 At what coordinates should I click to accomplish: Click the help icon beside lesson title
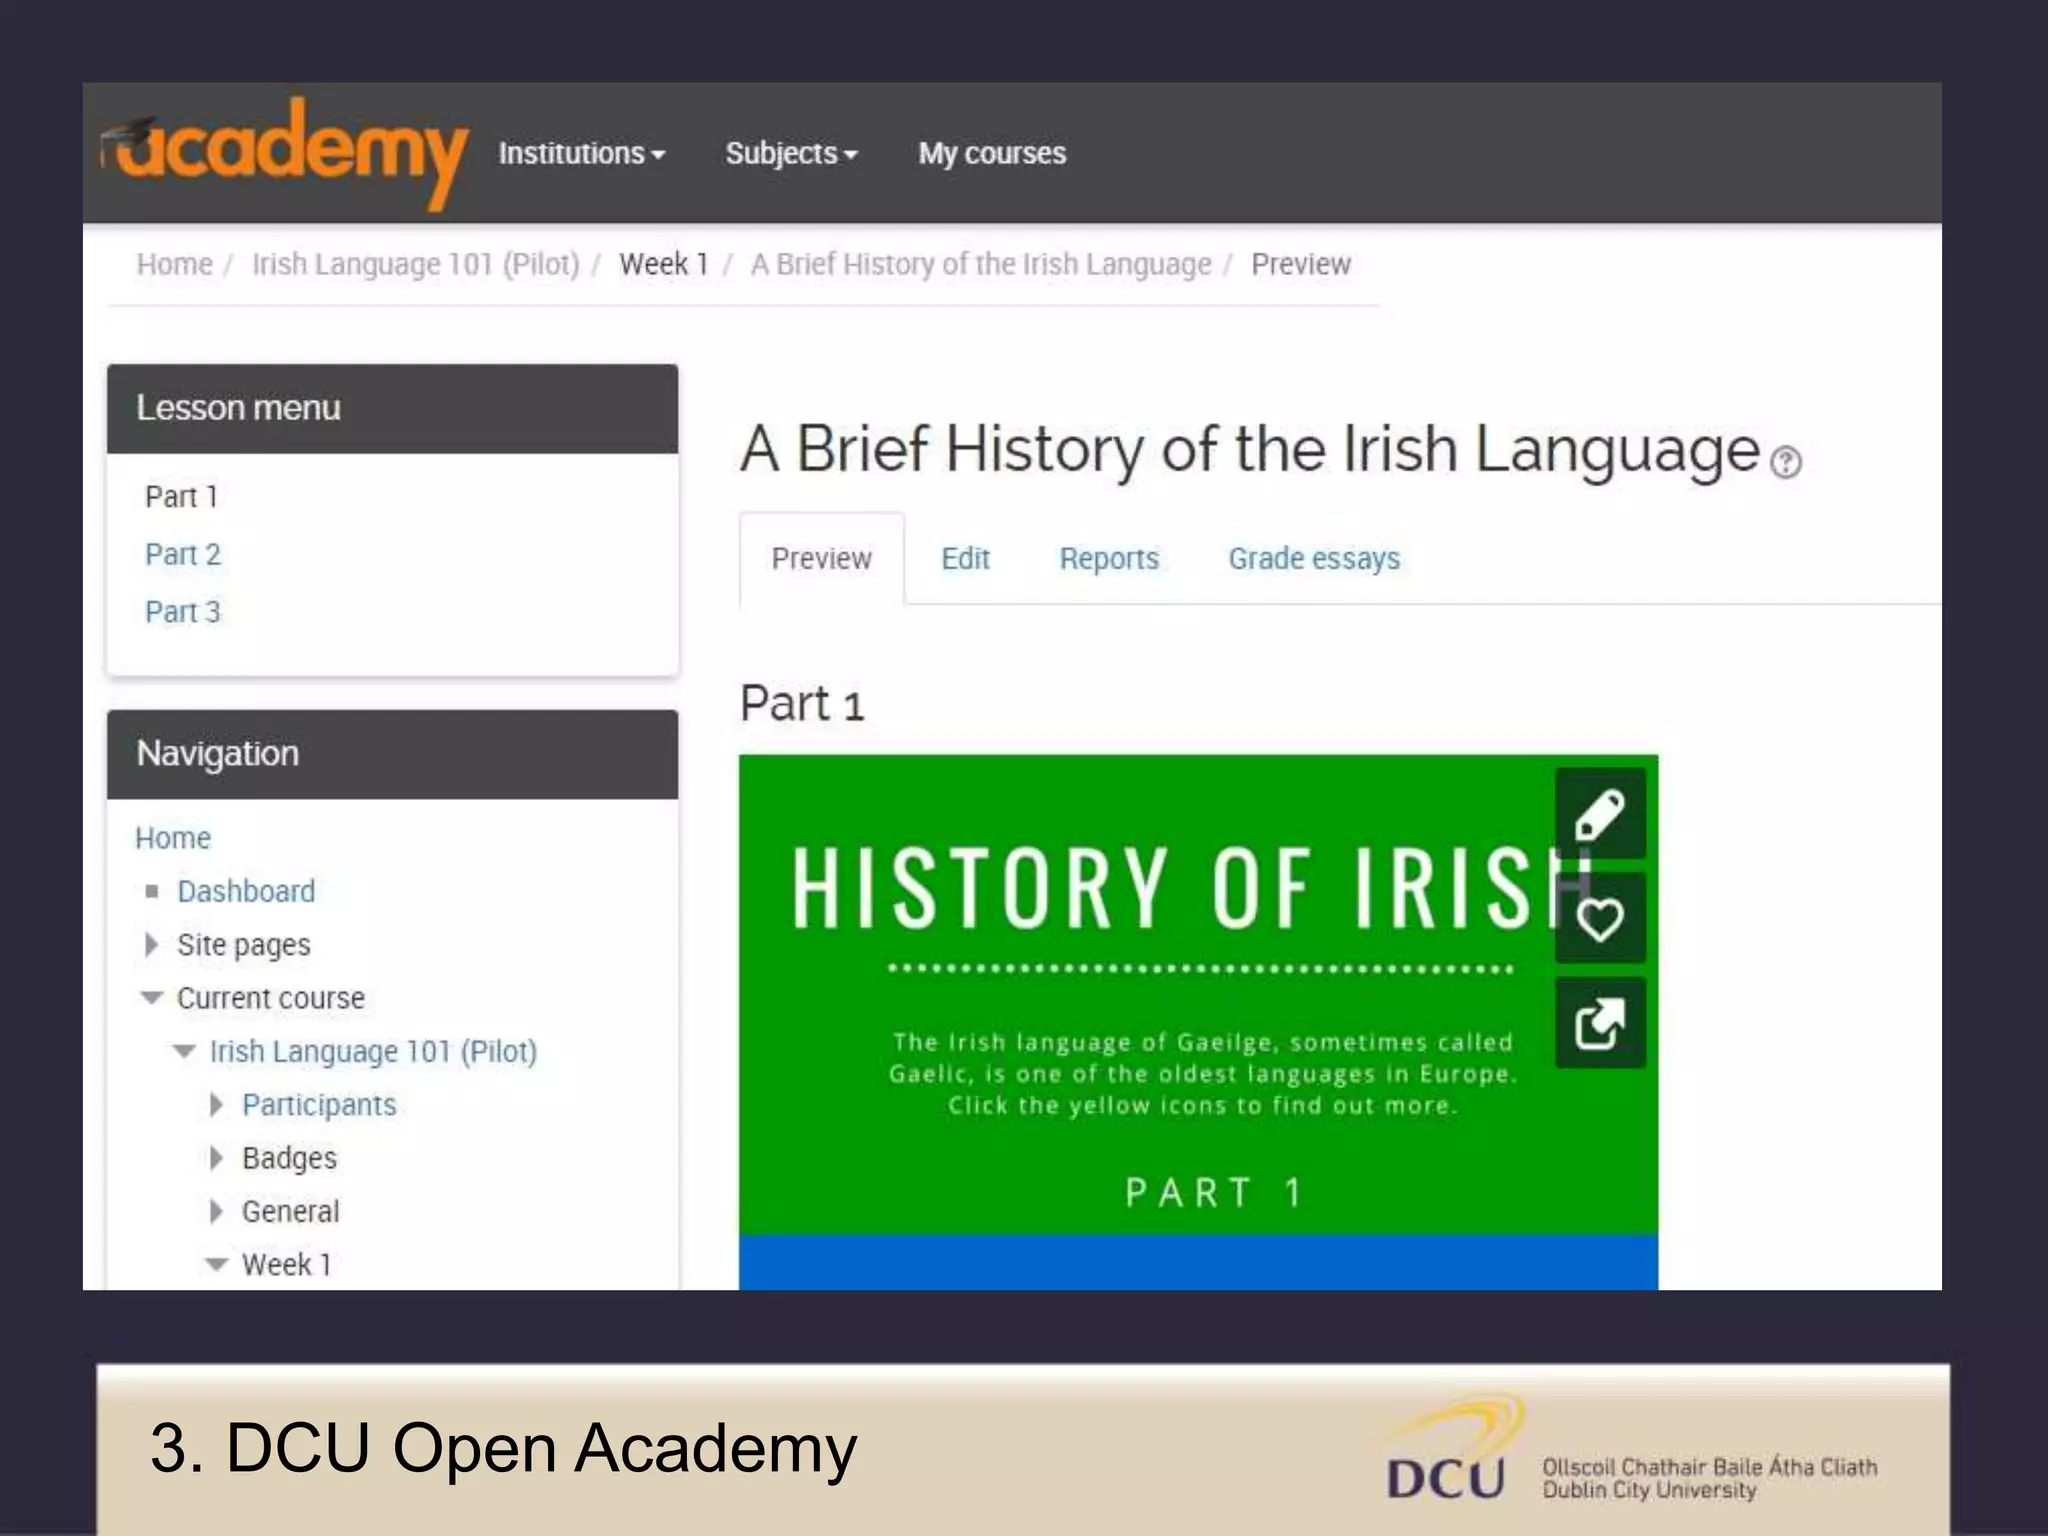pyautogui.click(x=1785, y=462)
